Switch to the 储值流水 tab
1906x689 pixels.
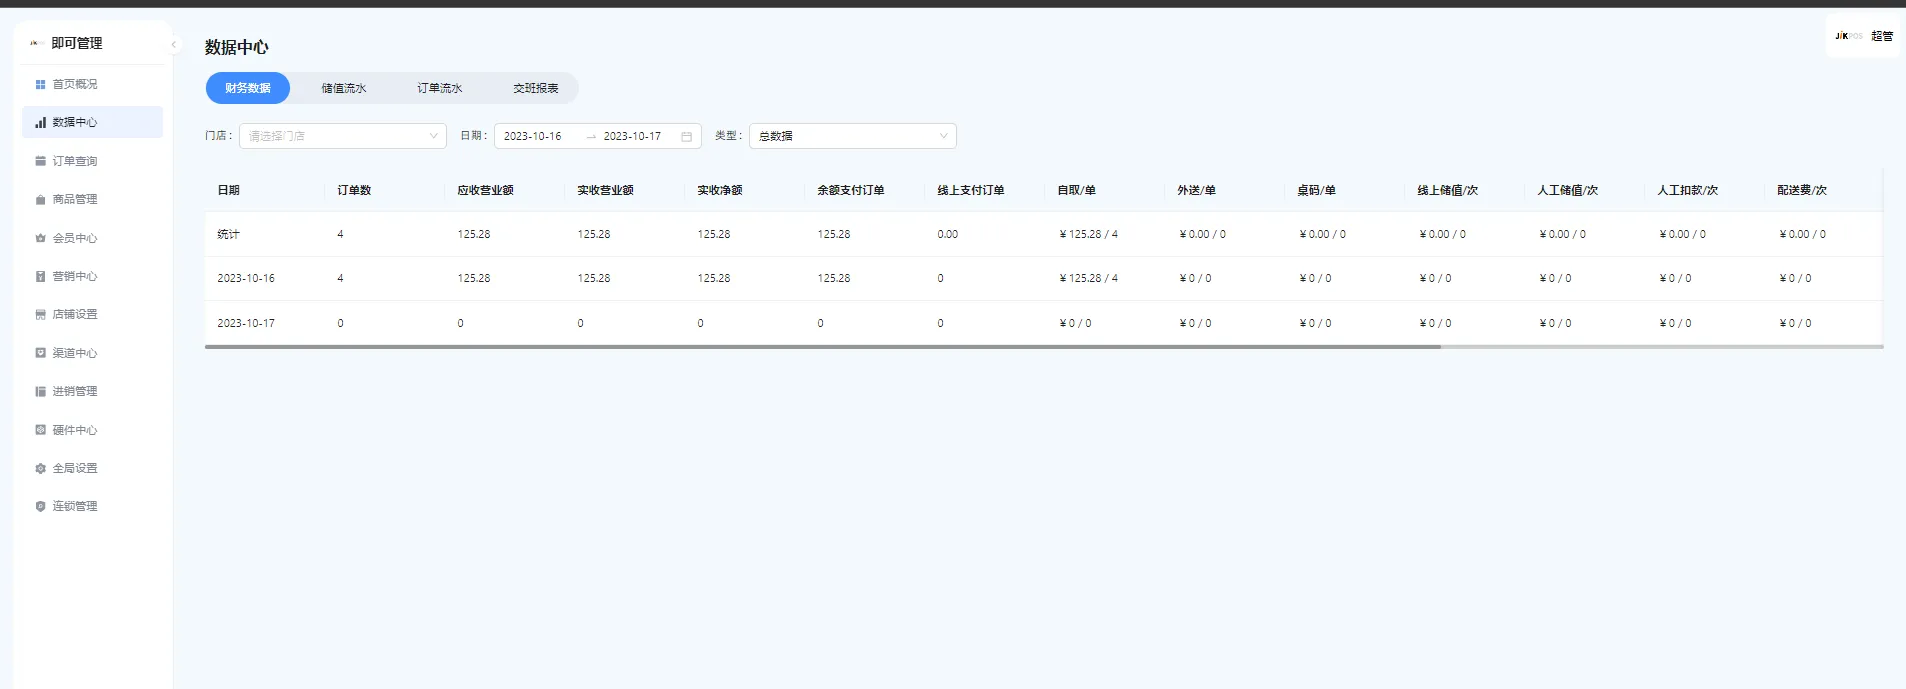343,88
